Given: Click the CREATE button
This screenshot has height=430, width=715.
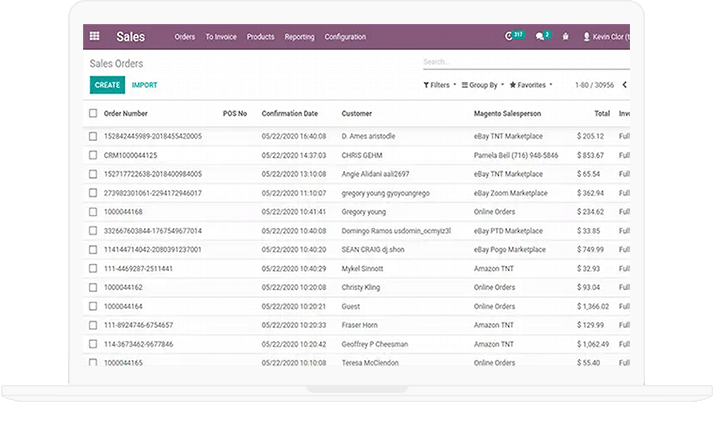Looking at the screenshot, I should [107, 86].
